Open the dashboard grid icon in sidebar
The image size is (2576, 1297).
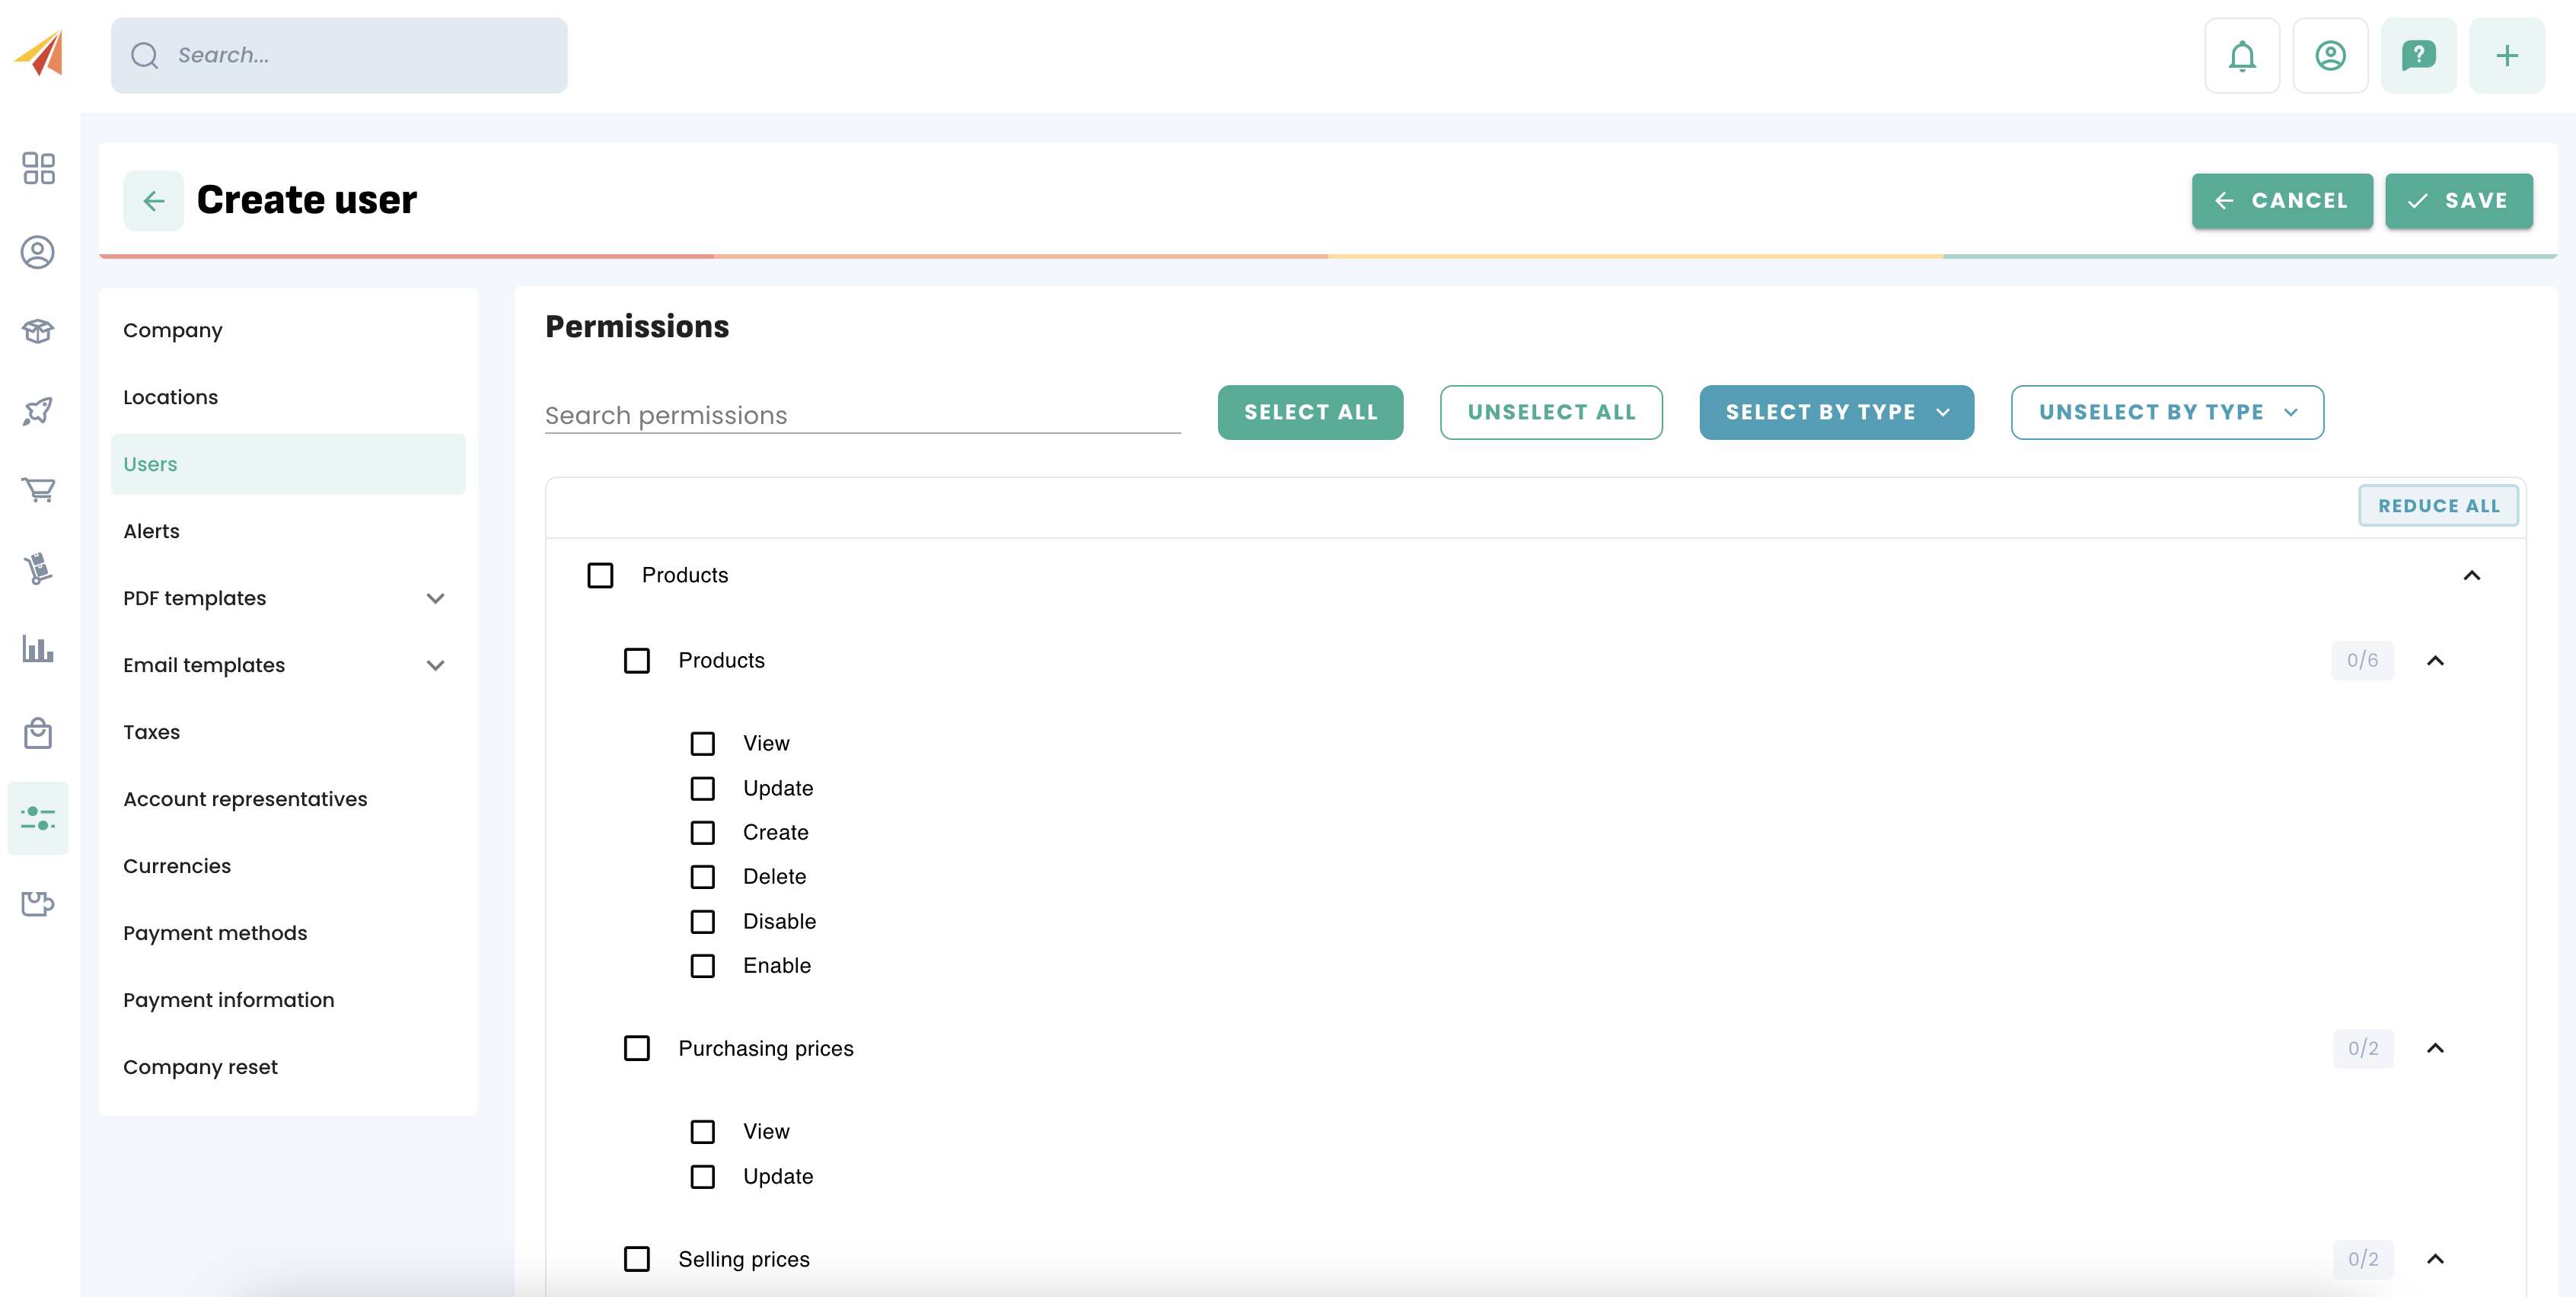[x=38, y=168]
